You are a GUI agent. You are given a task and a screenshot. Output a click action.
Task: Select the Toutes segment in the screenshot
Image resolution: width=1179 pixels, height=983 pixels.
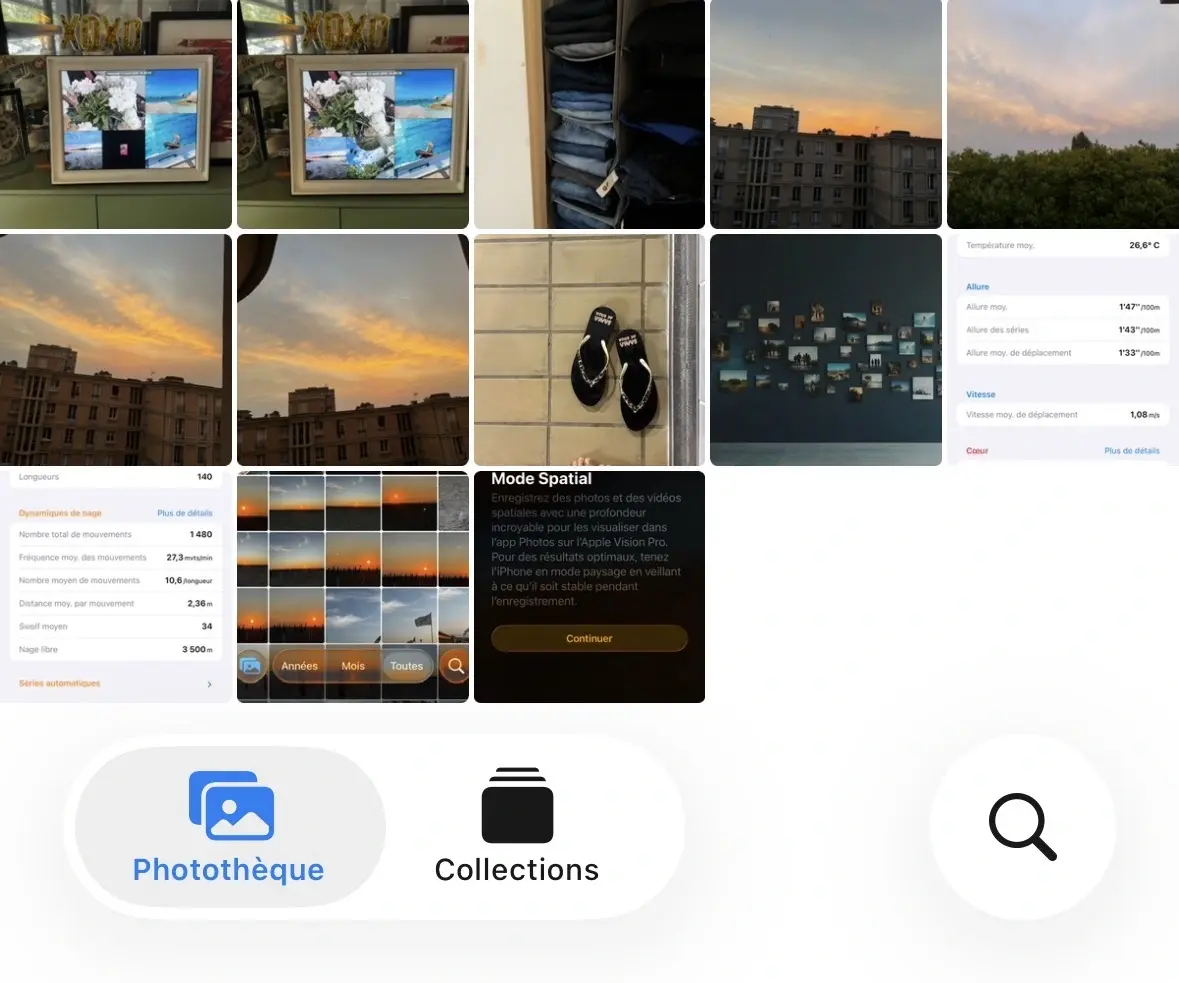pyautogui.click(x=406, y=665)
